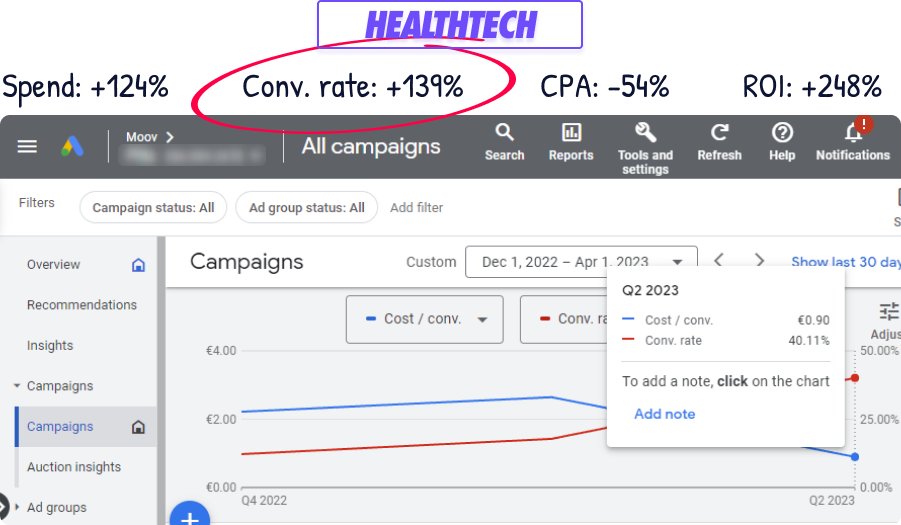
Task: Open the Help icon
Action: click(x=782, y=141)
